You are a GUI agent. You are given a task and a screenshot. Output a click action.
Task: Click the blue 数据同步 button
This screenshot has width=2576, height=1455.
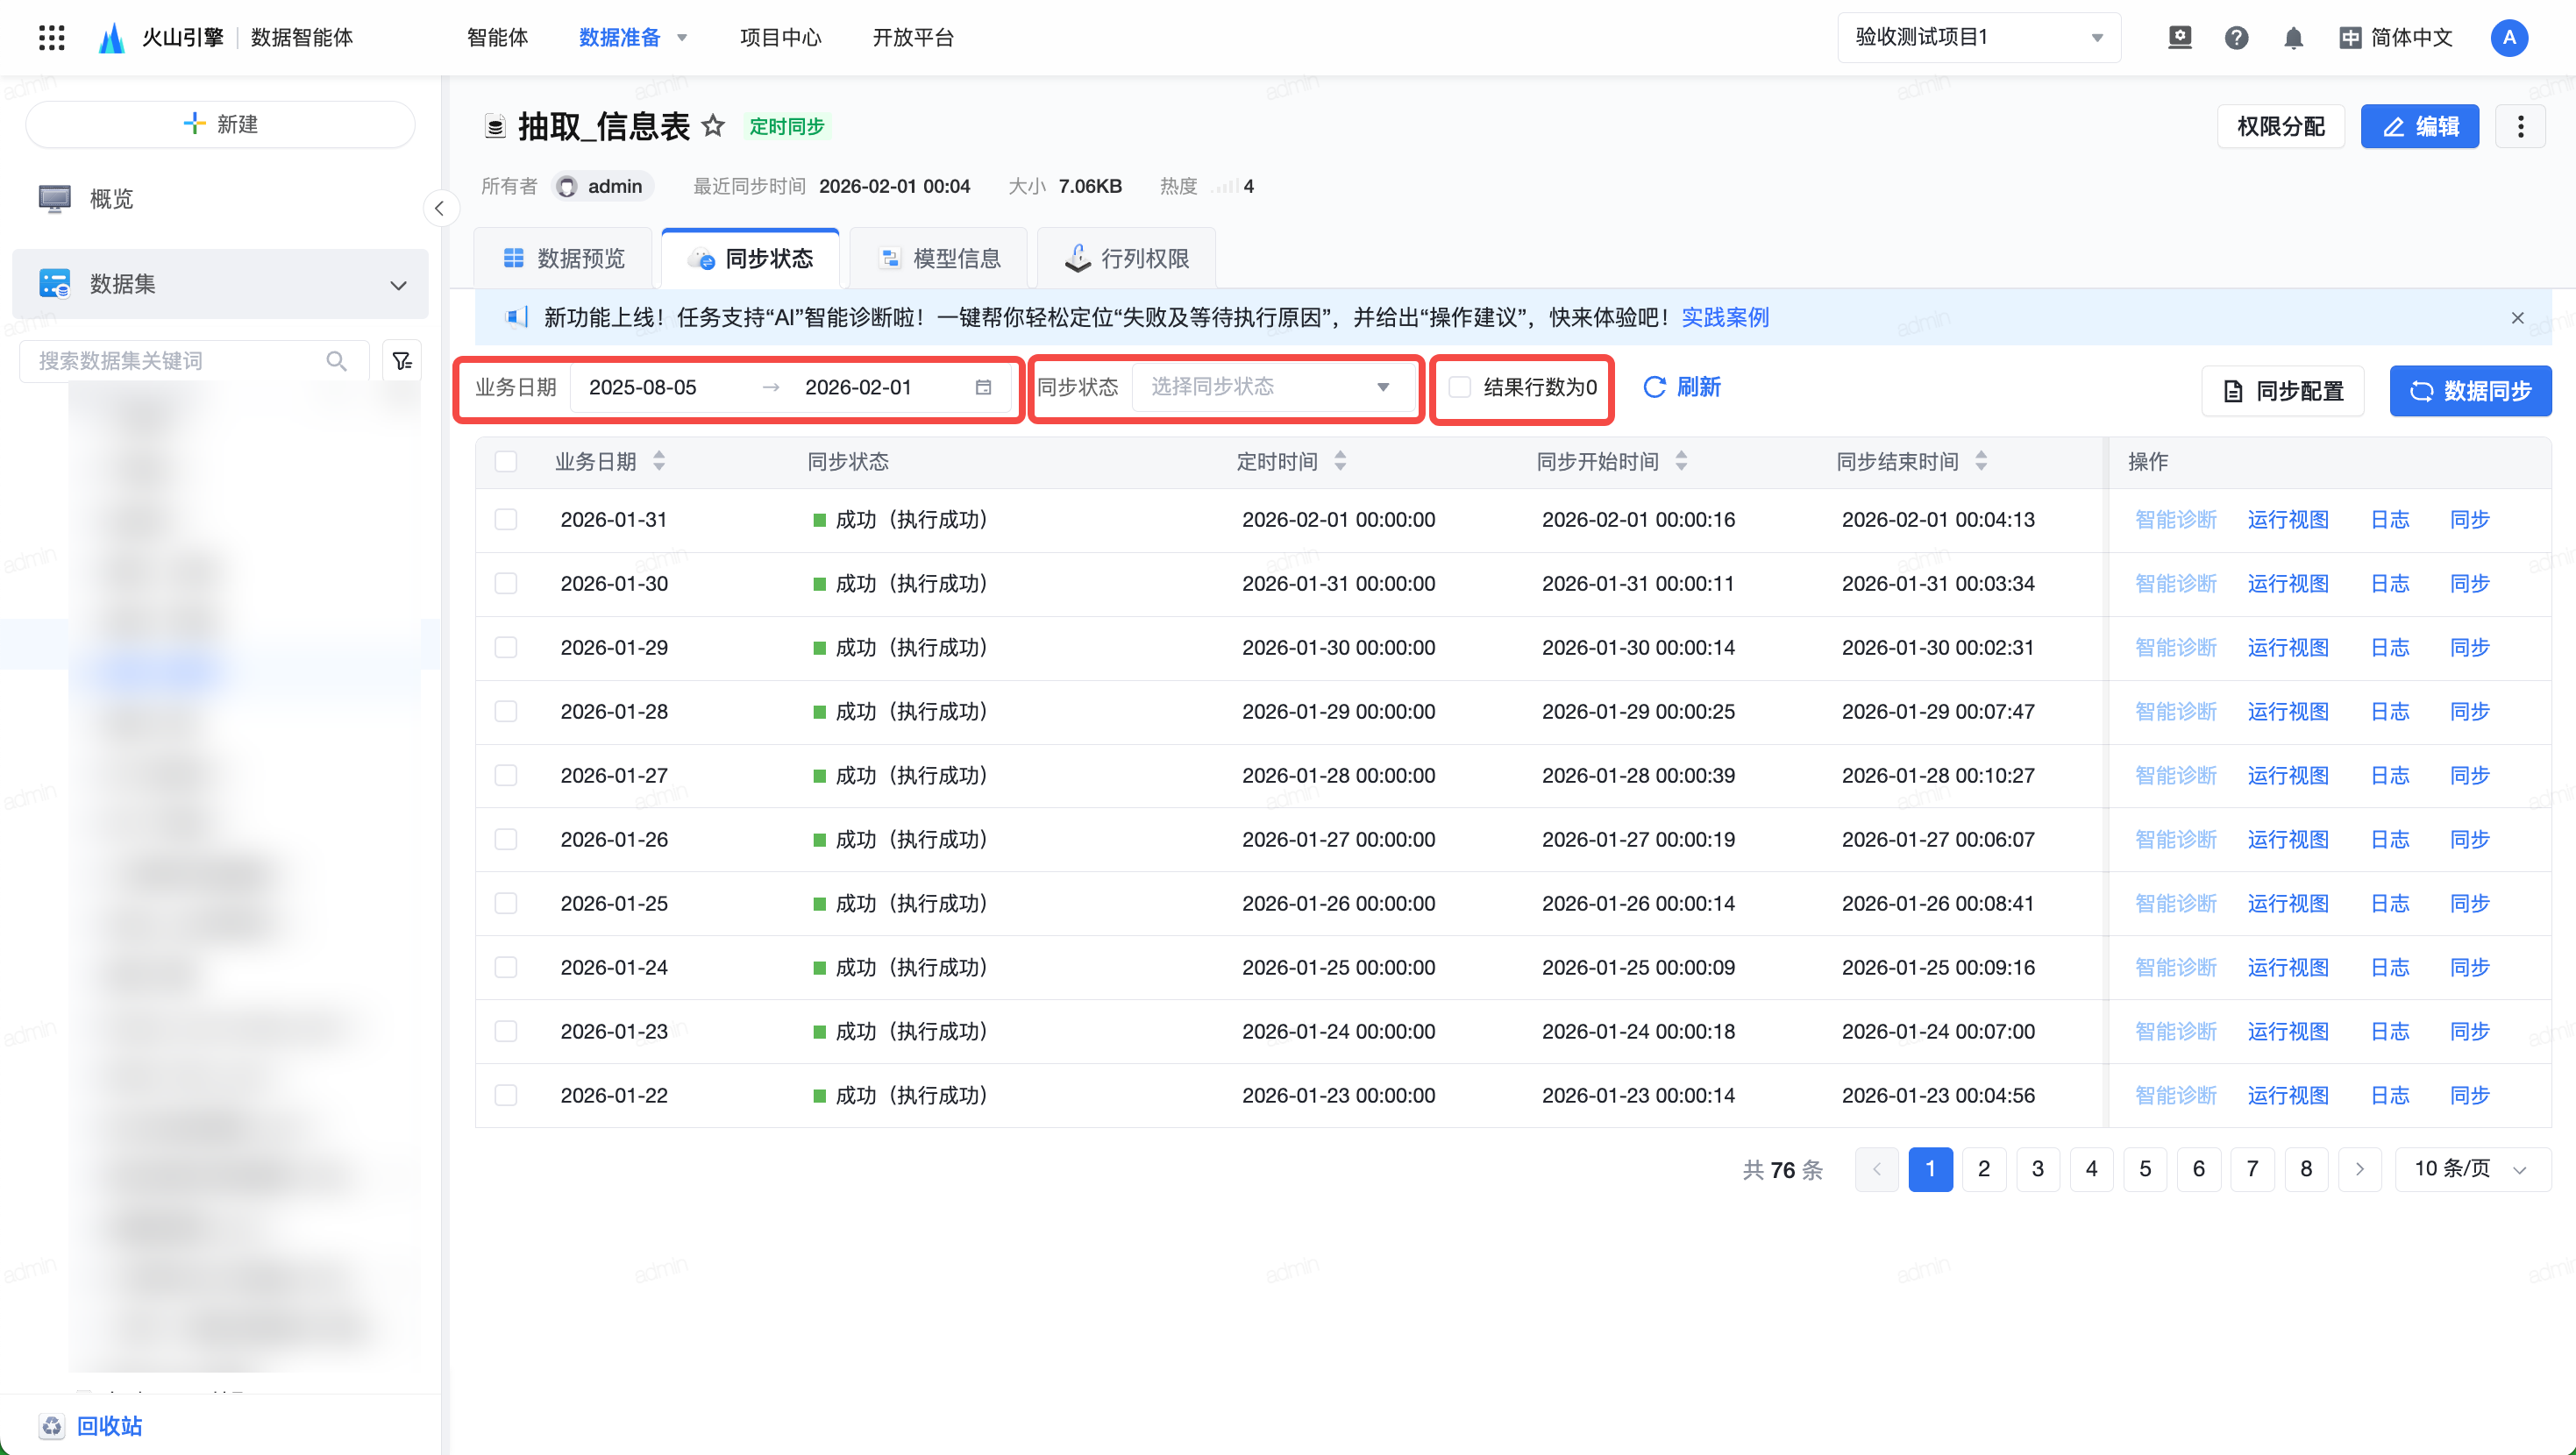[x=2469, y=391]
